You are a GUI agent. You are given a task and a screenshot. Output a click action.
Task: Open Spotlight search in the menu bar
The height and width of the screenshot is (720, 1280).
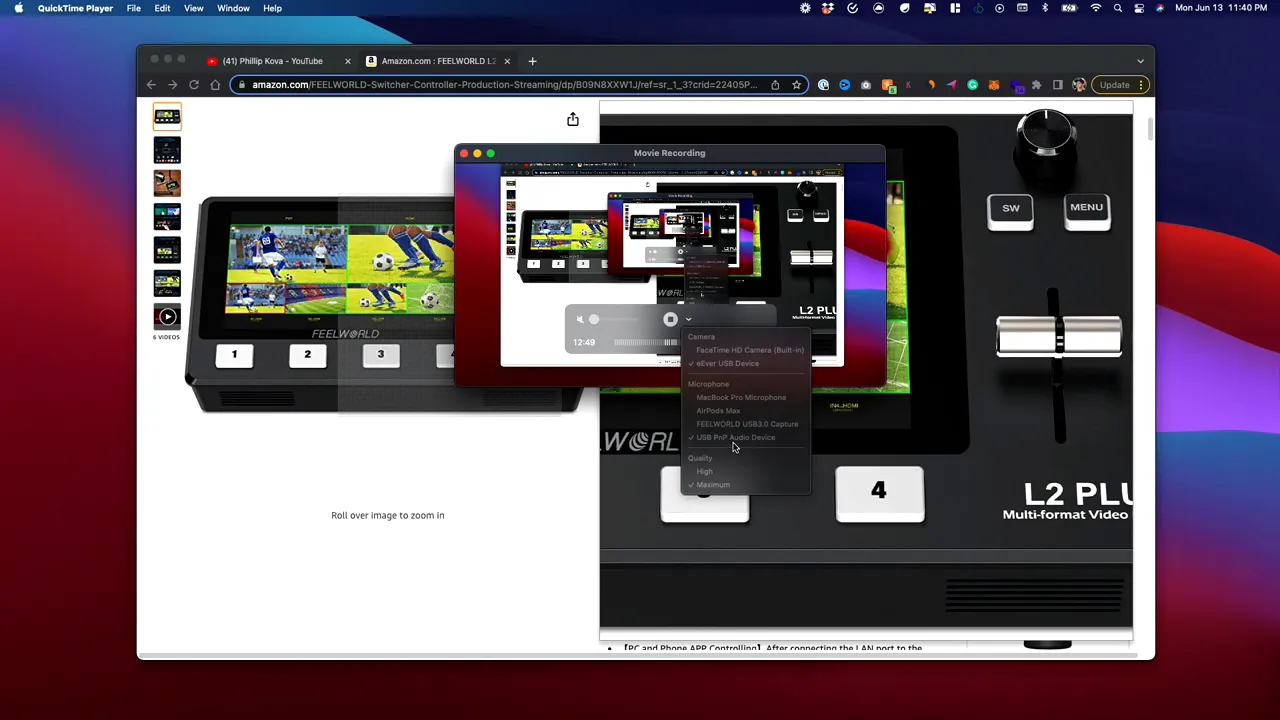pyautogui.click(x=1118, y=8)
